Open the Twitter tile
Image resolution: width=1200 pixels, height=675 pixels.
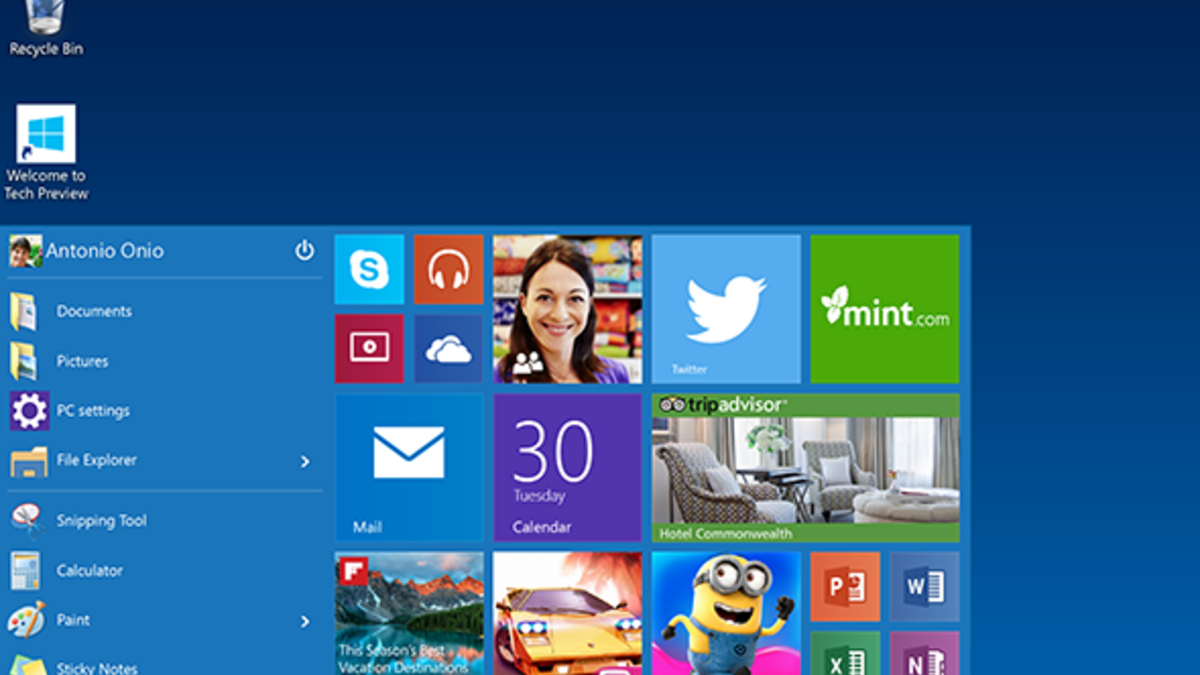pyautogui.click(x=726, y=309)
